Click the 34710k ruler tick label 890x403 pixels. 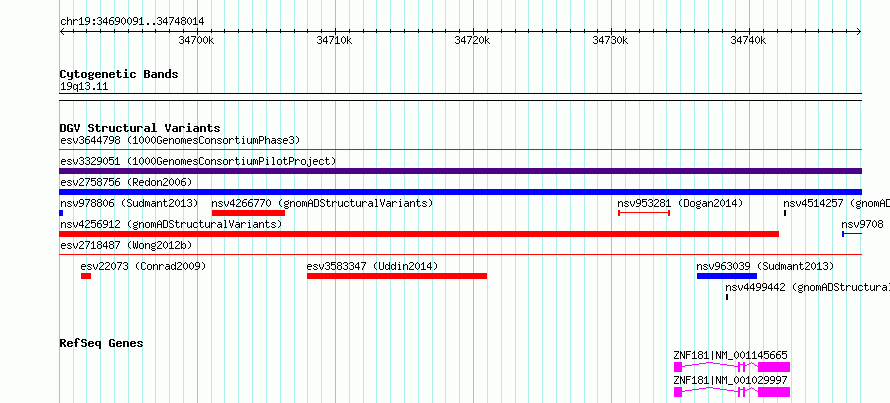(334, 40)
